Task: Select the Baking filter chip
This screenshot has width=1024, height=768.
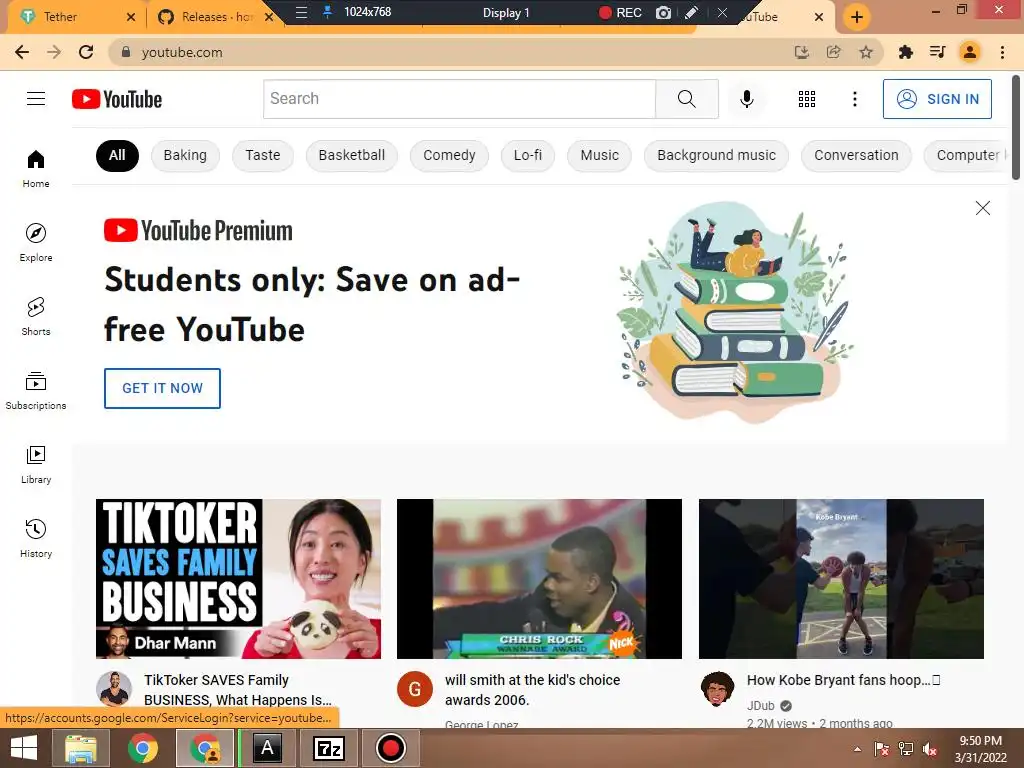Action: tap(185, 155)
